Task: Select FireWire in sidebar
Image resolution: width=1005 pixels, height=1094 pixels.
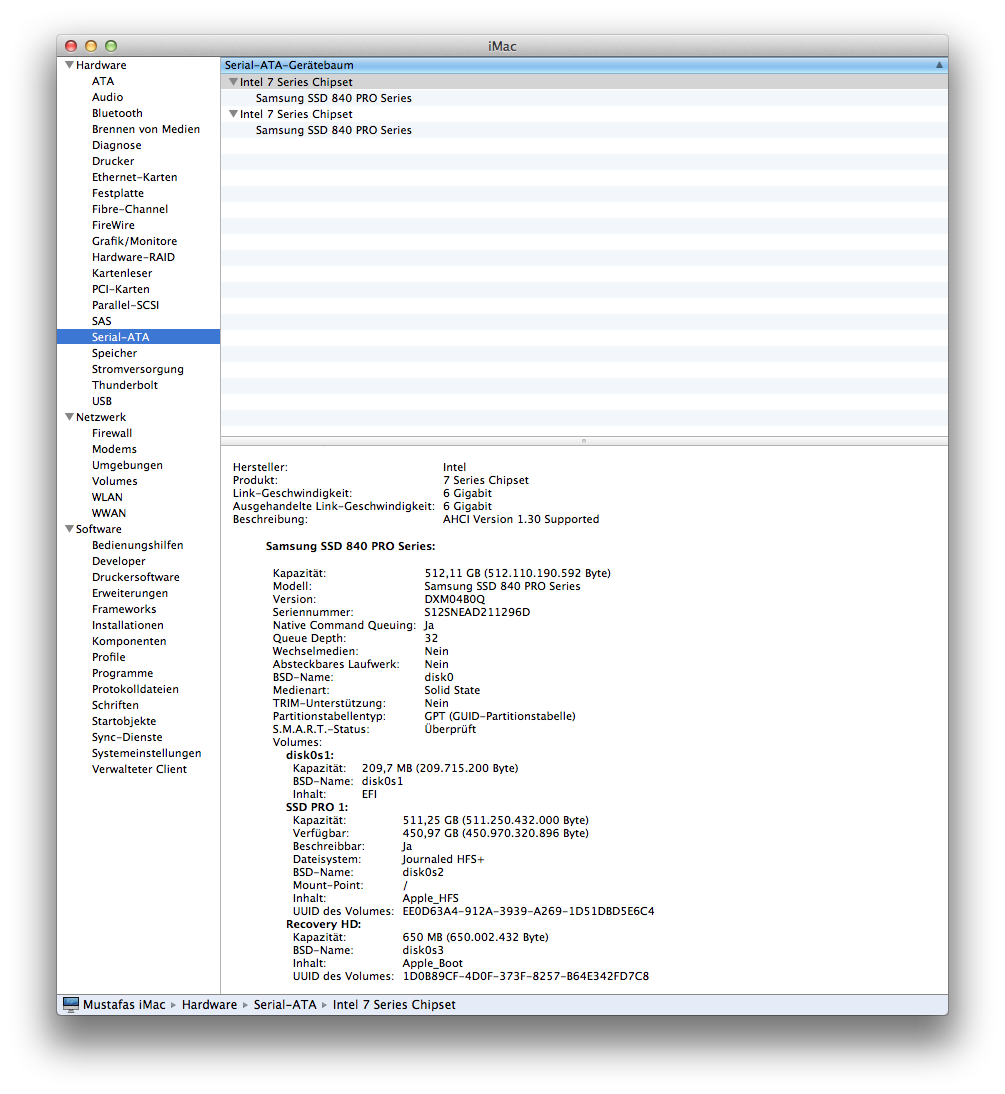Action: coord(113,225)
